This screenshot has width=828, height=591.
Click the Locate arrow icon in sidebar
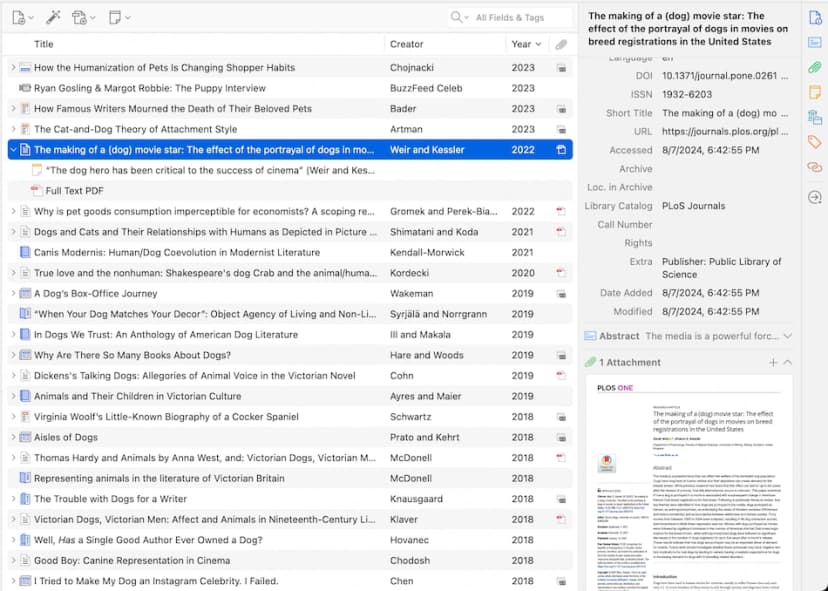[x=815, y=198]
